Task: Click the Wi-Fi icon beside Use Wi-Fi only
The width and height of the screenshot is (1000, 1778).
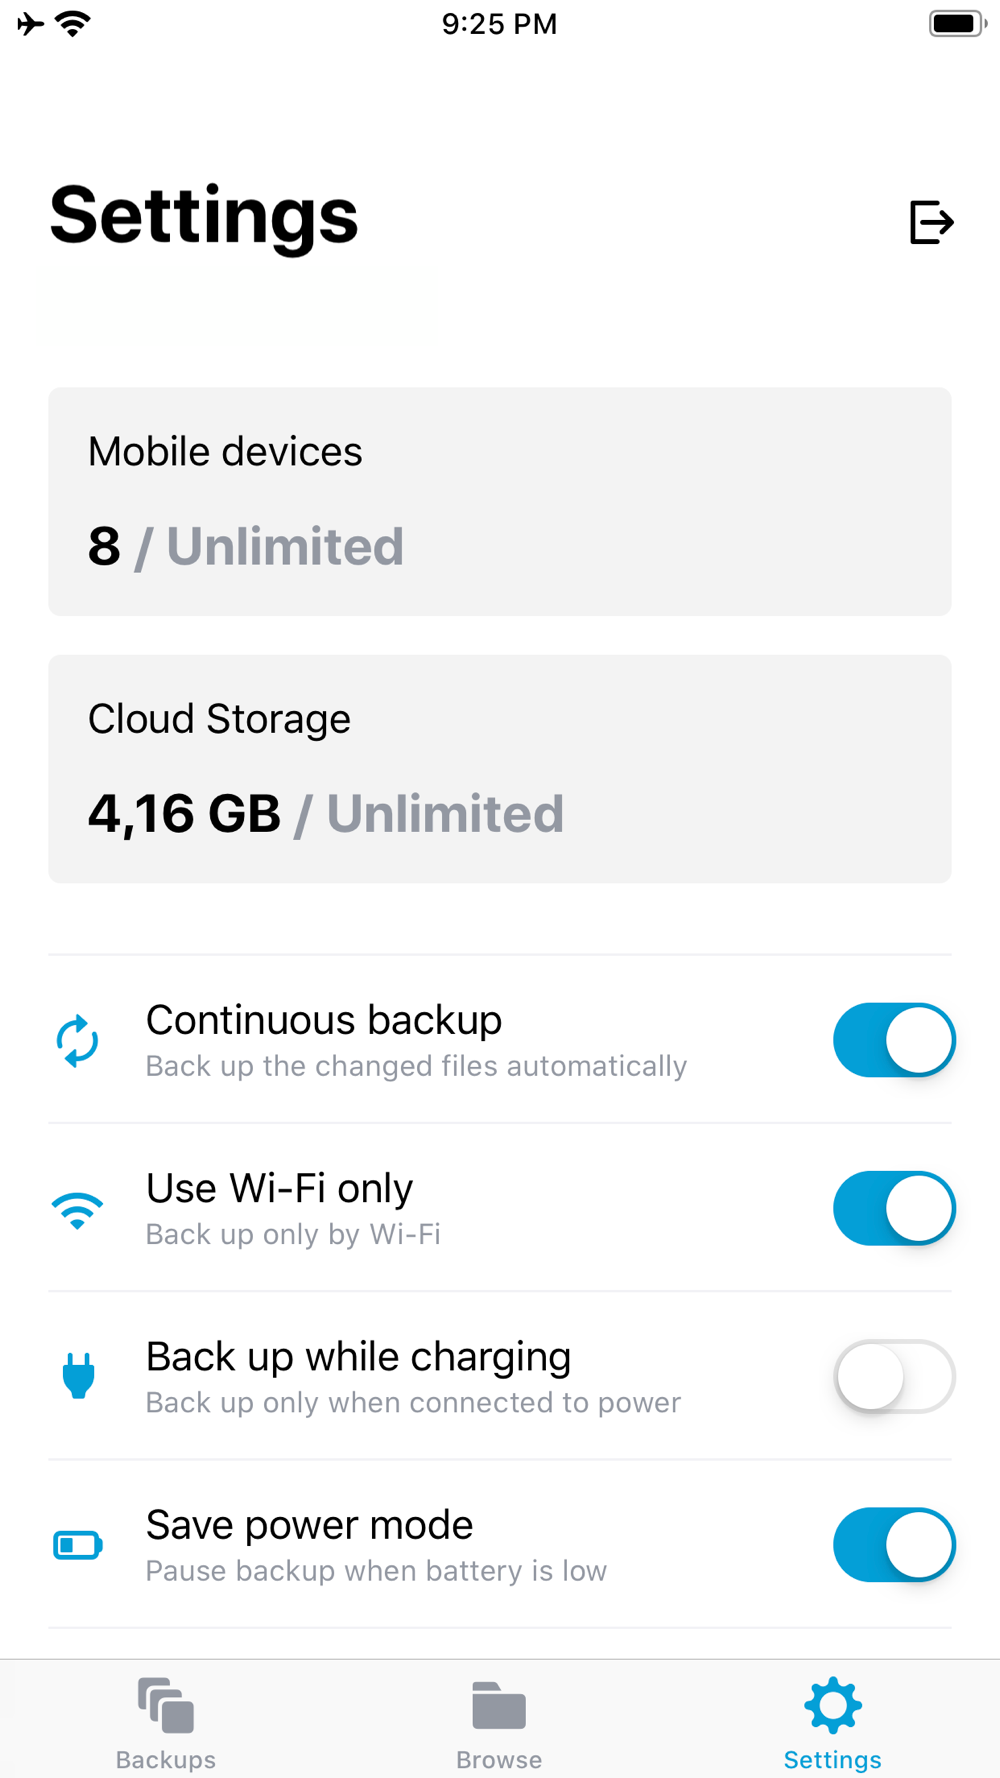Action: pos(77,1210)
